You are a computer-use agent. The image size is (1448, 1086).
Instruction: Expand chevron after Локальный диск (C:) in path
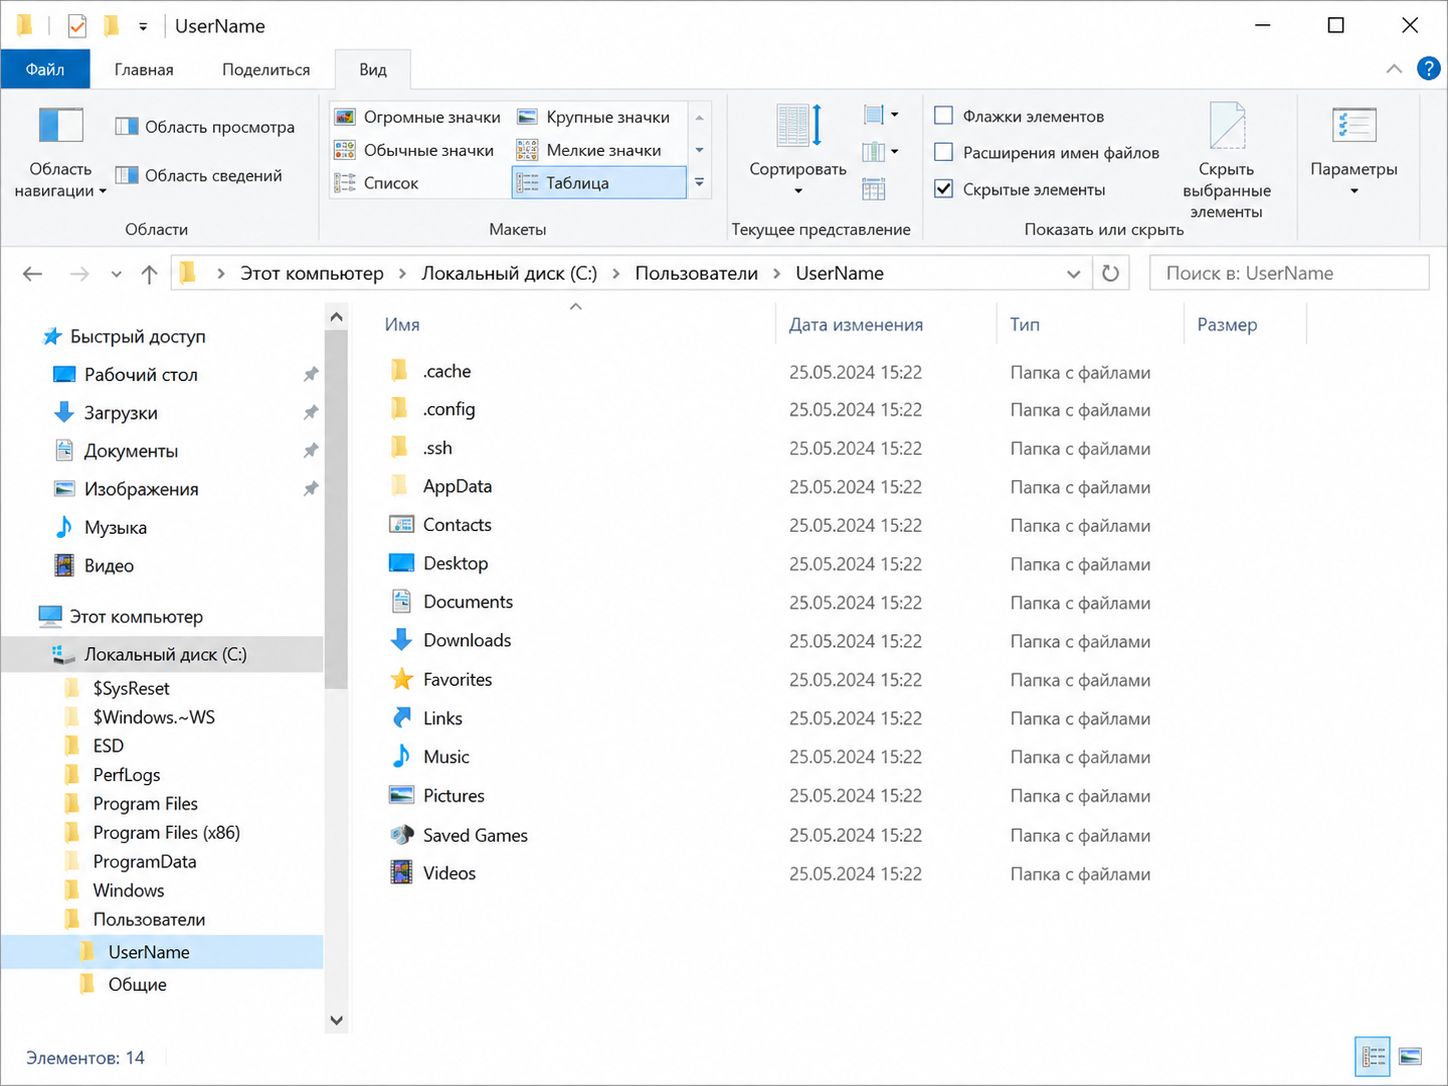pyautogui.click(x=616, y=274)
